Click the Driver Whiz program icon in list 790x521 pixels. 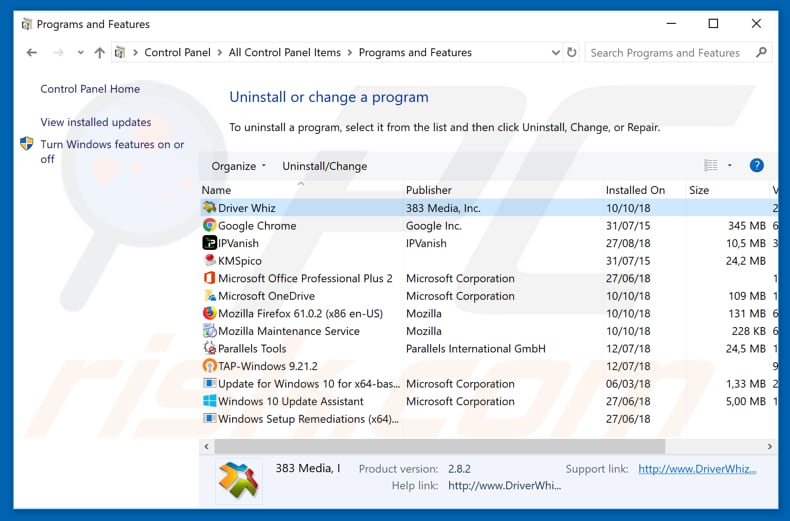coord(209,207)
